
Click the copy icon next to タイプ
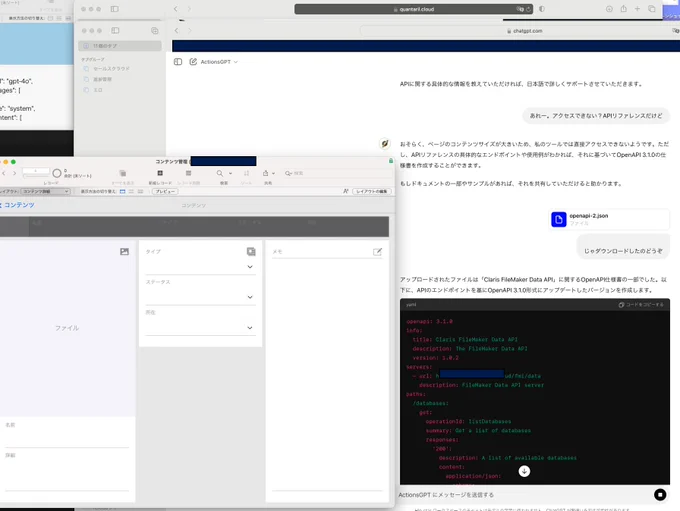251,252
